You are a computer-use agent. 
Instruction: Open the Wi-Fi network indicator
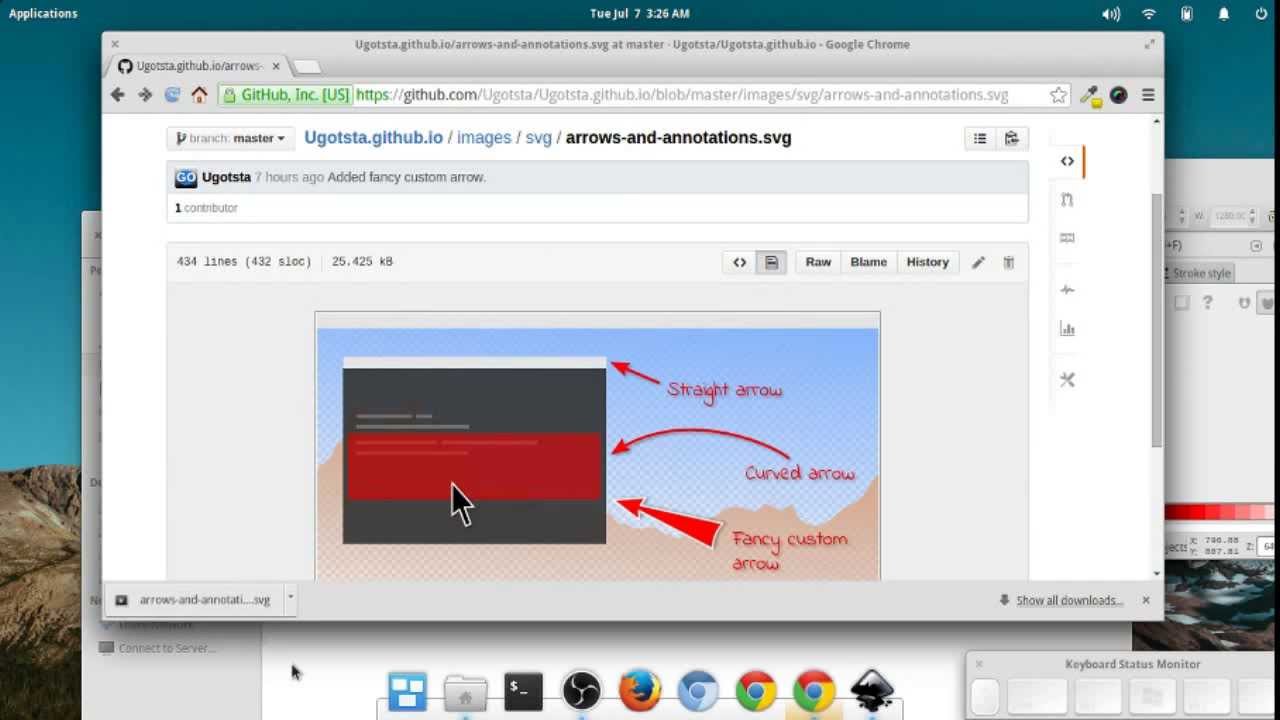[x=1149, y=14]
